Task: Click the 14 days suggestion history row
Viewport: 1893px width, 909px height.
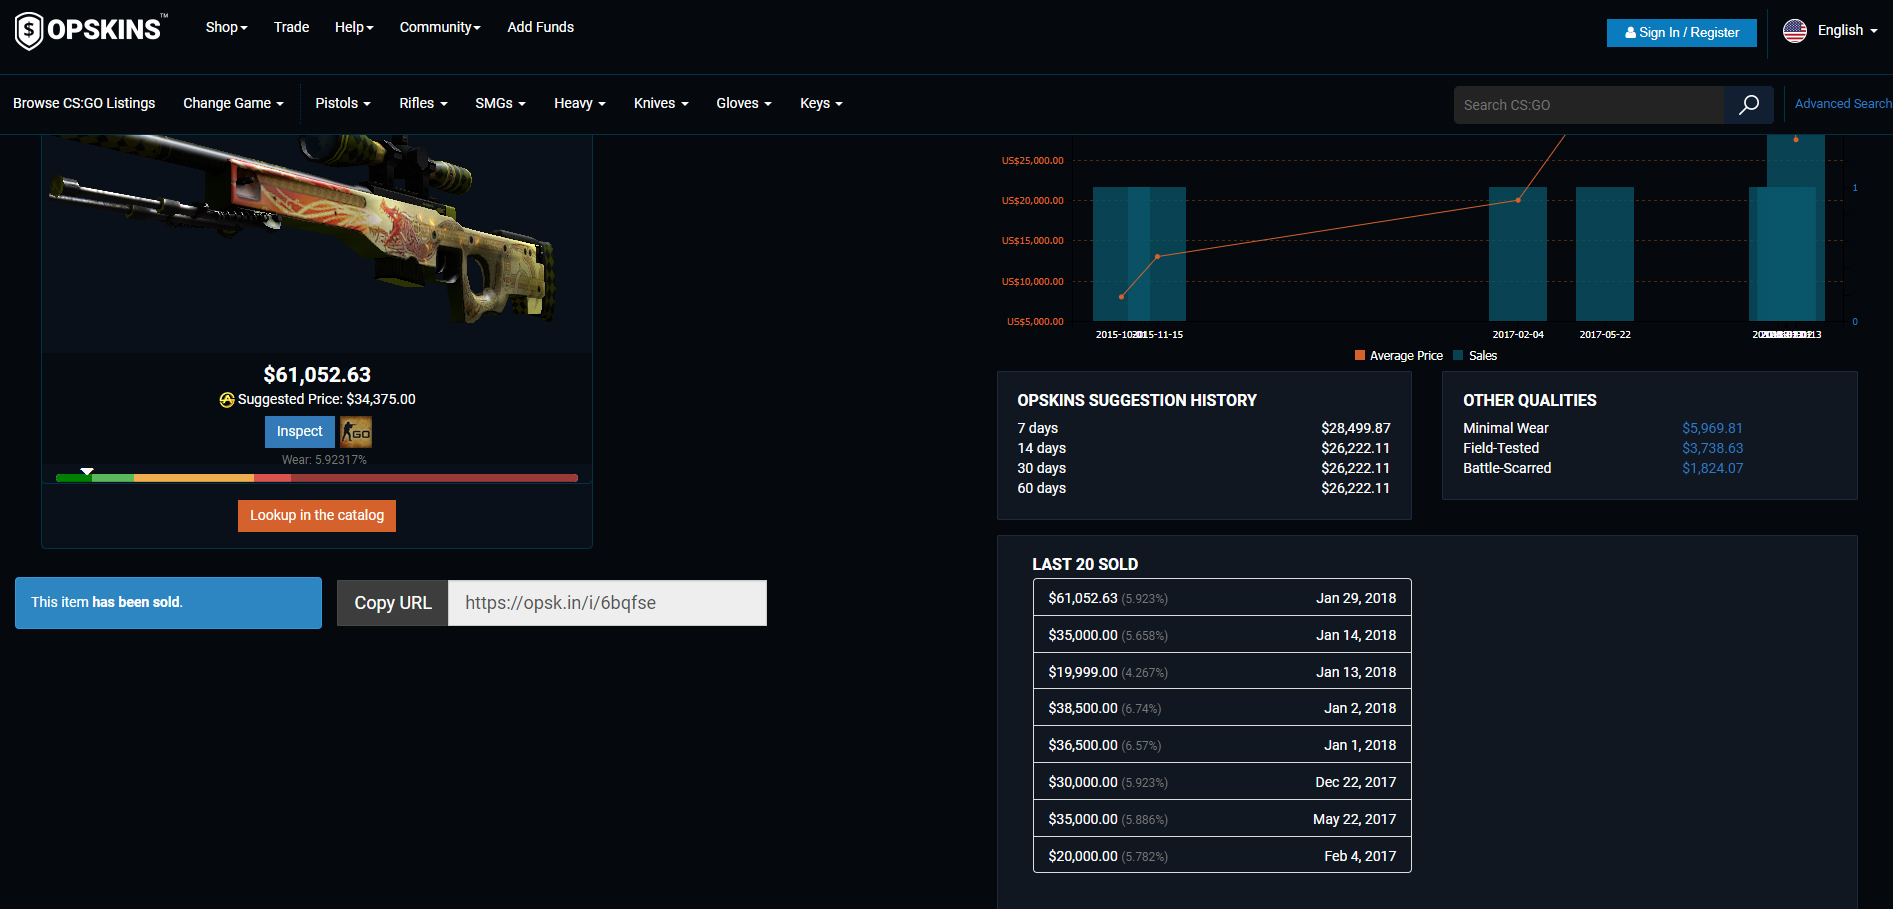Action: pyautogui.click(x=1204, y=448)
